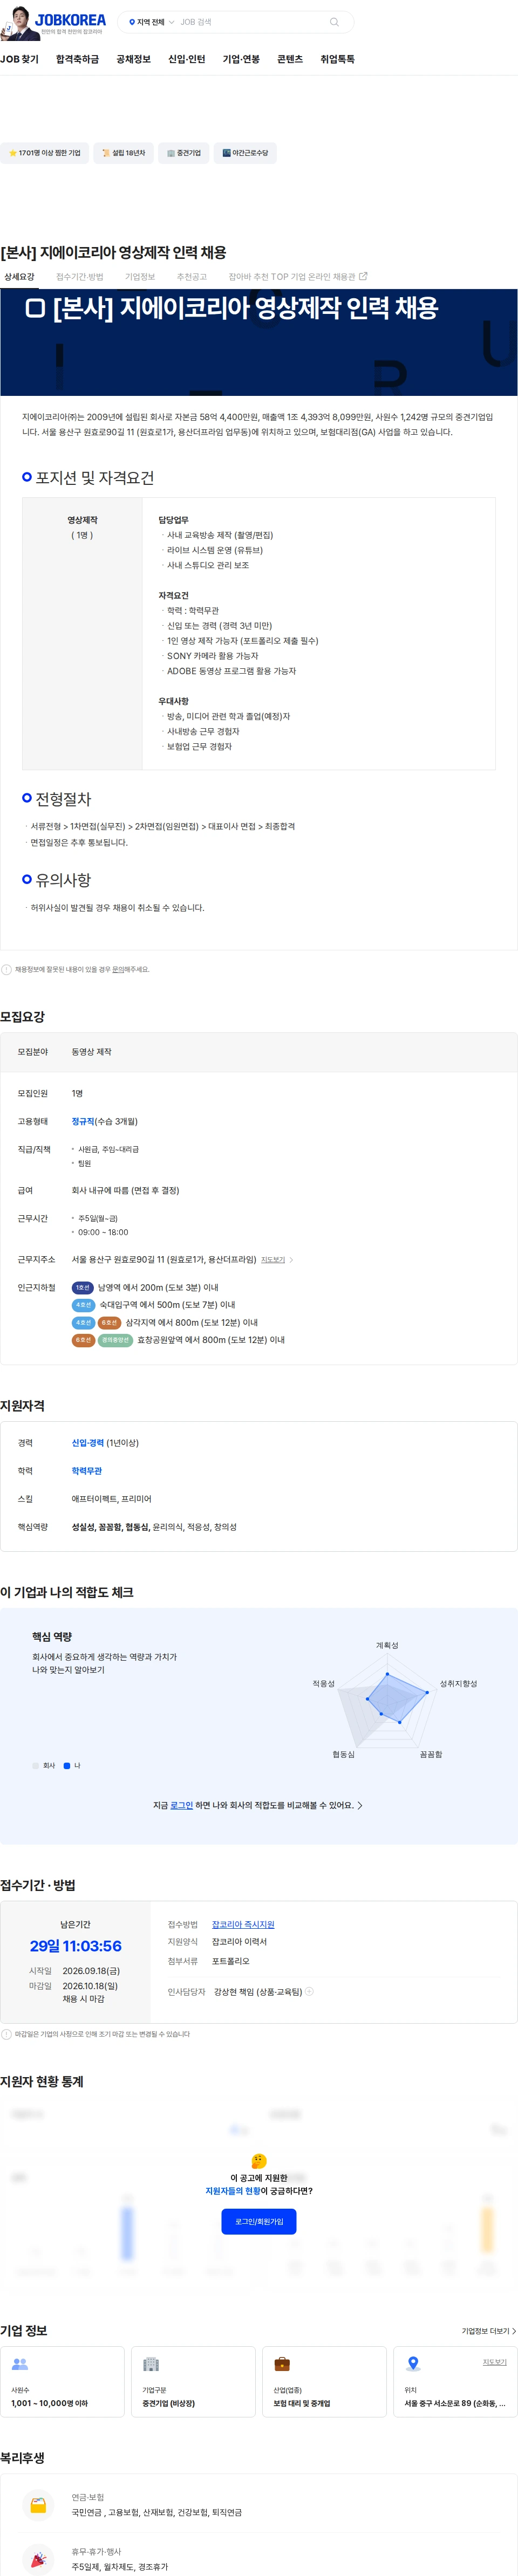The image size is (518, 2576).
Task: Click the 설립 18년차 badge
Action: coord(123,153)
